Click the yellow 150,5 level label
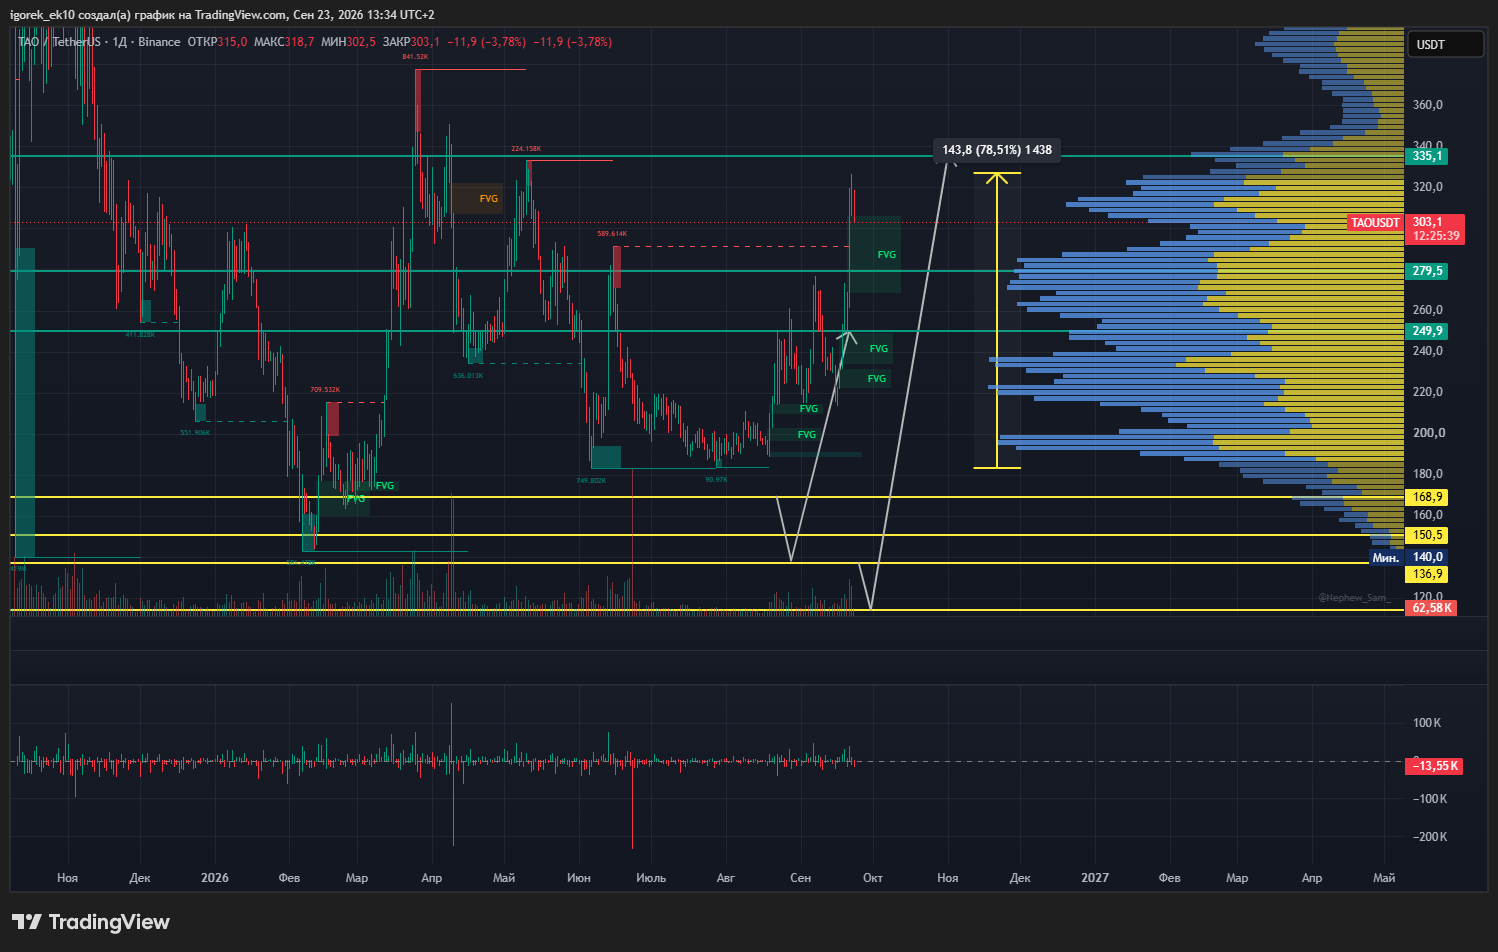This screenshot has width=1498, height=952. [1427, 535]
